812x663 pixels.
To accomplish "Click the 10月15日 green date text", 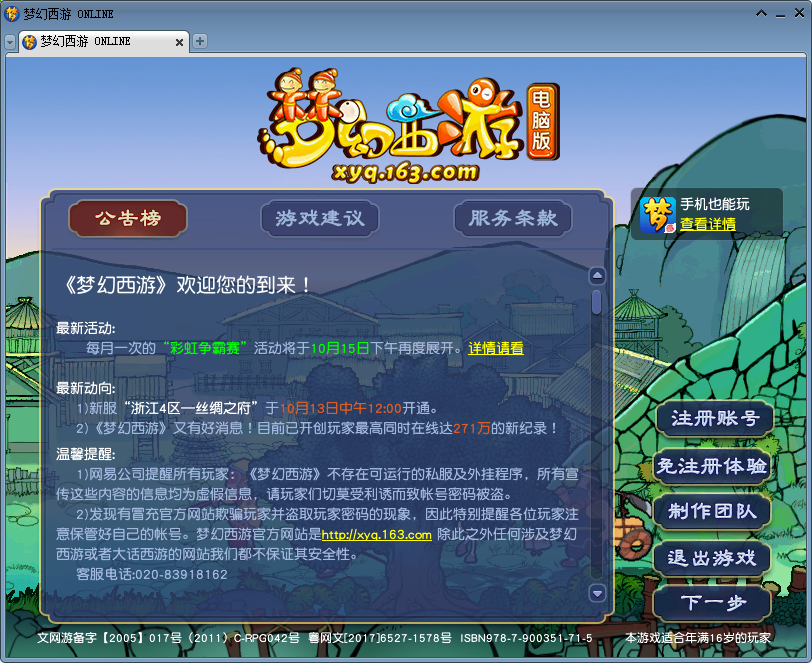I will pos(339,348).
